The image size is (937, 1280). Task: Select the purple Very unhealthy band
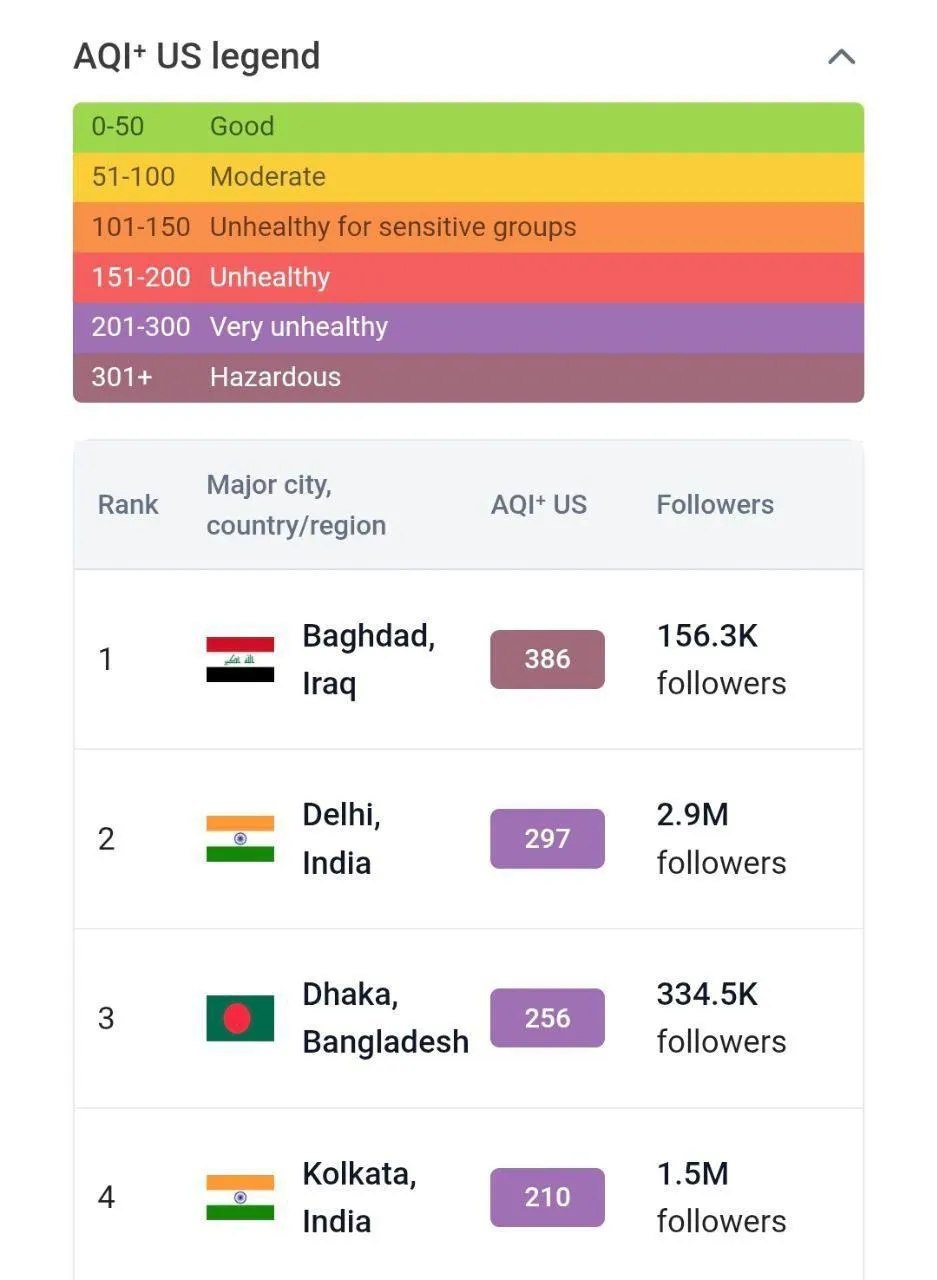(x=468, y=327)
